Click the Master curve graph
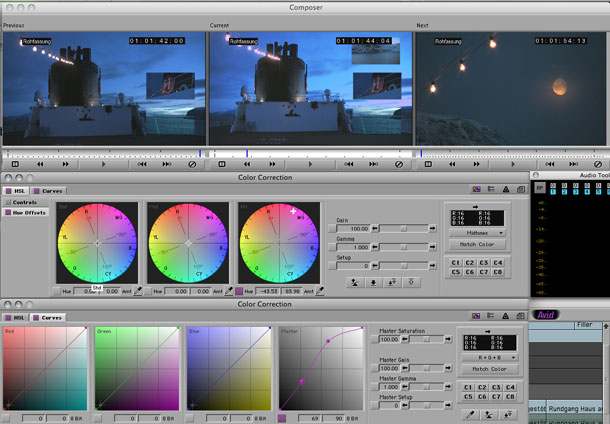The image size is (610, 424). pos(321,368)
